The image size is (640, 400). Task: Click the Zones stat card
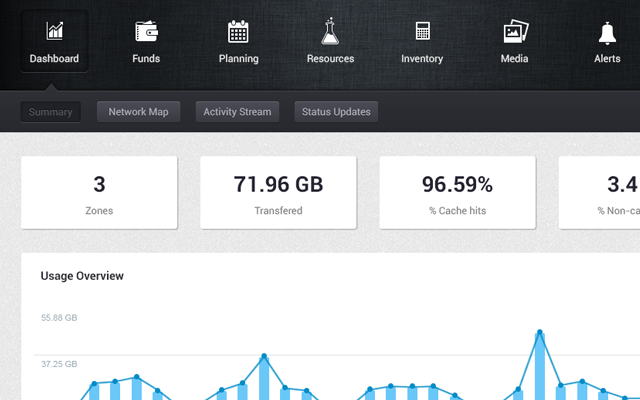point(99,193)
